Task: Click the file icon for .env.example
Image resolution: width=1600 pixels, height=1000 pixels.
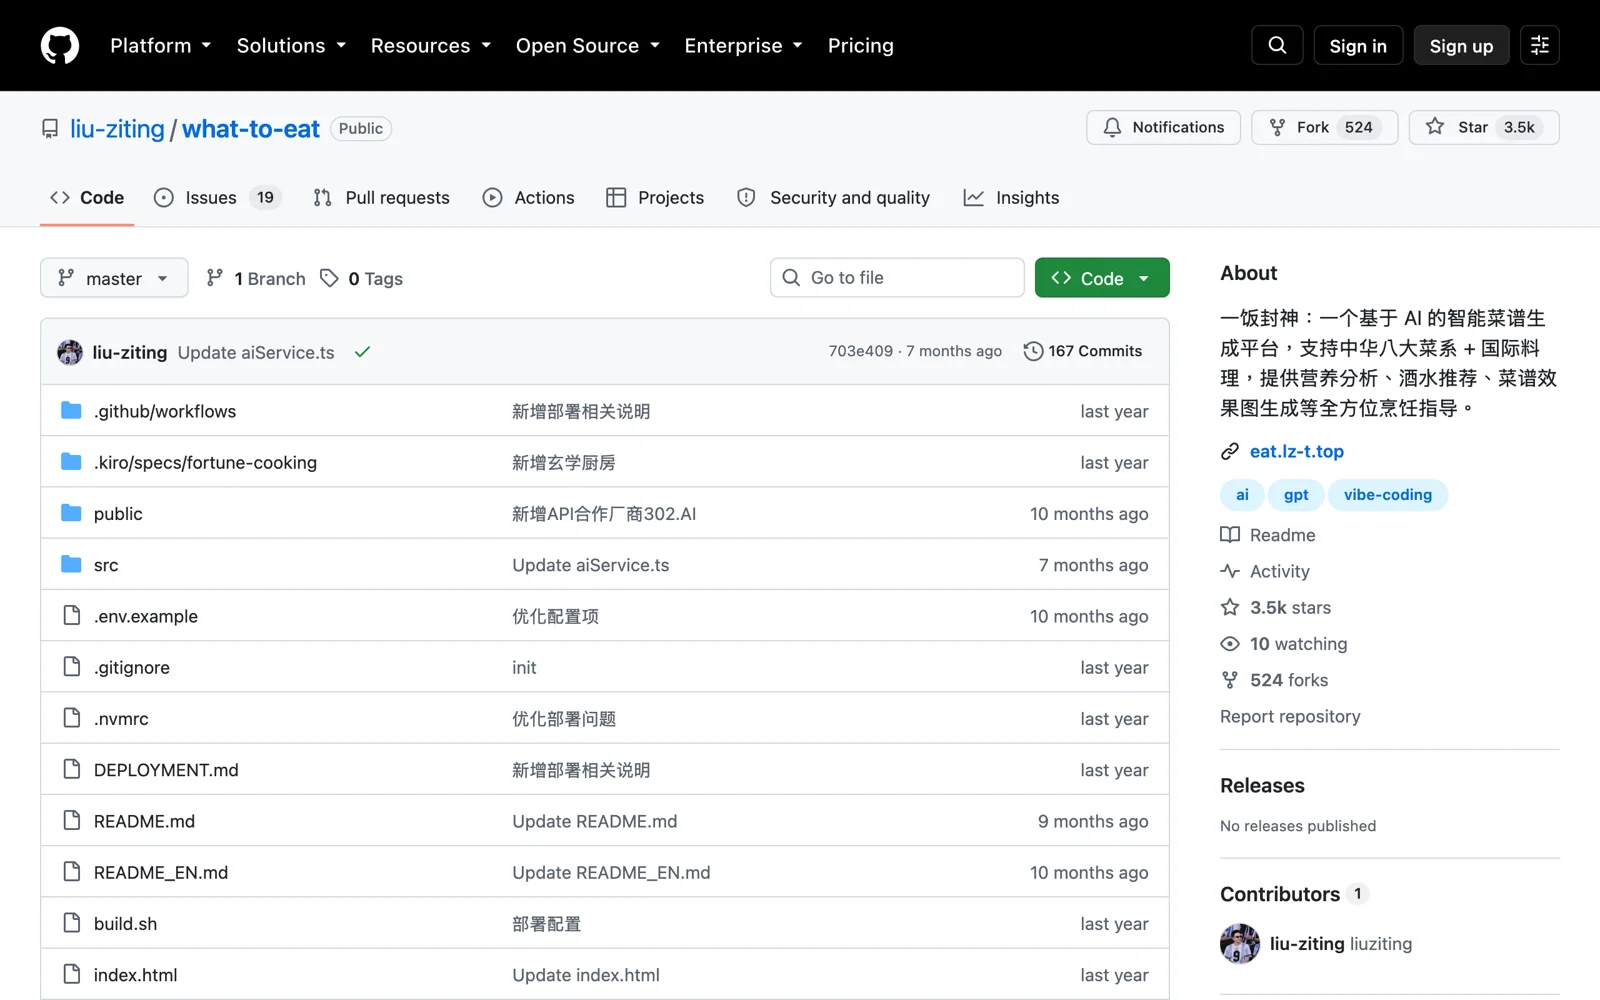Action: [71, 615]
